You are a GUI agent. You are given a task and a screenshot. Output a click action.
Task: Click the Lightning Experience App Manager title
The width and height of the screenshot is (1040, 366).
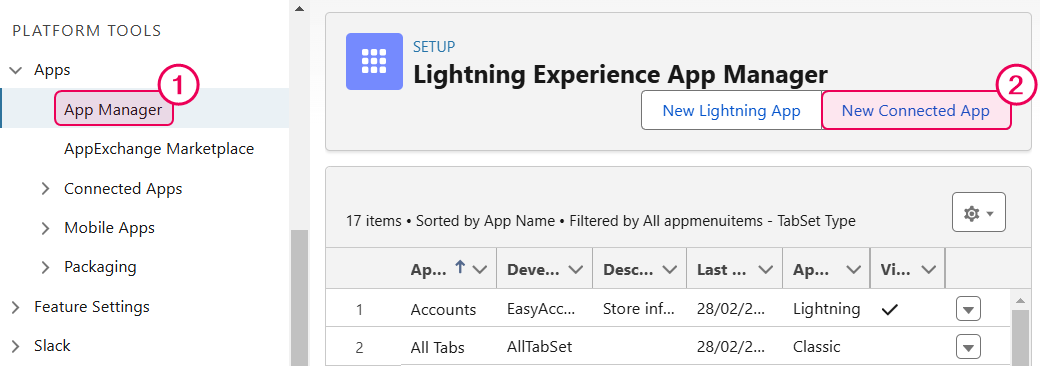620,74
